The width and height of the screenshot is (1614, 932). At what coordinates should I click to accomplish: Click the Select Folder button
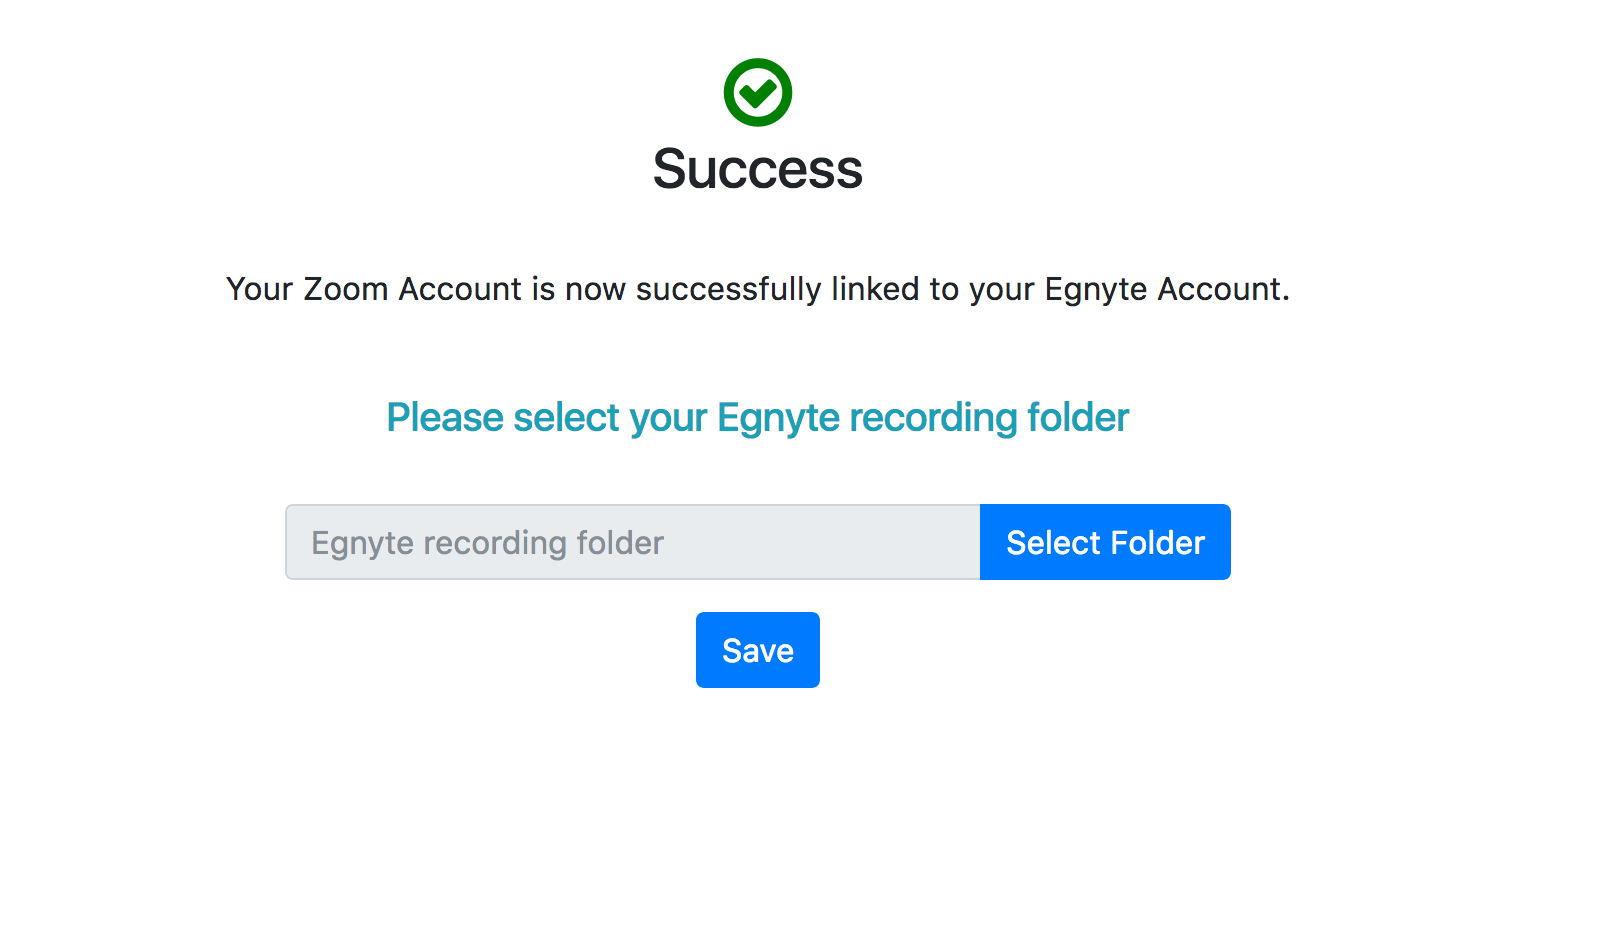1105,542
